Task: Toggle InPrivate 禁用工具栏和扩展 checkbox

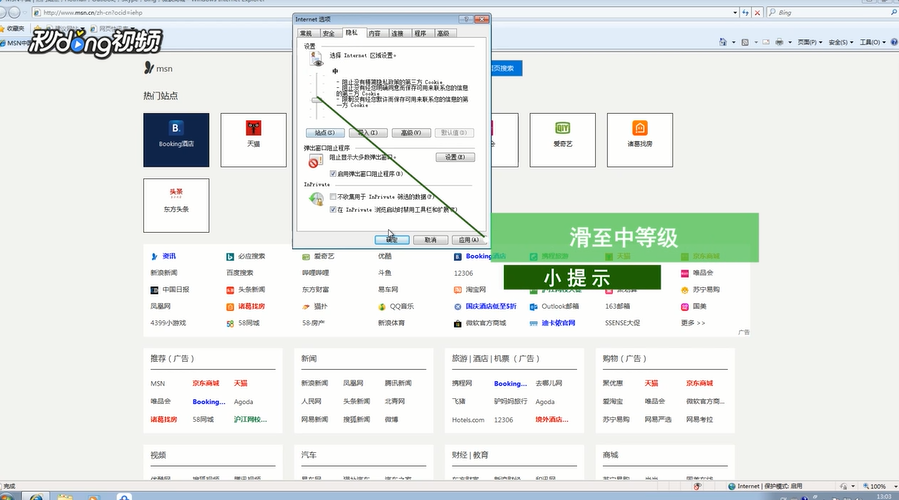Action: pos(333,210)
